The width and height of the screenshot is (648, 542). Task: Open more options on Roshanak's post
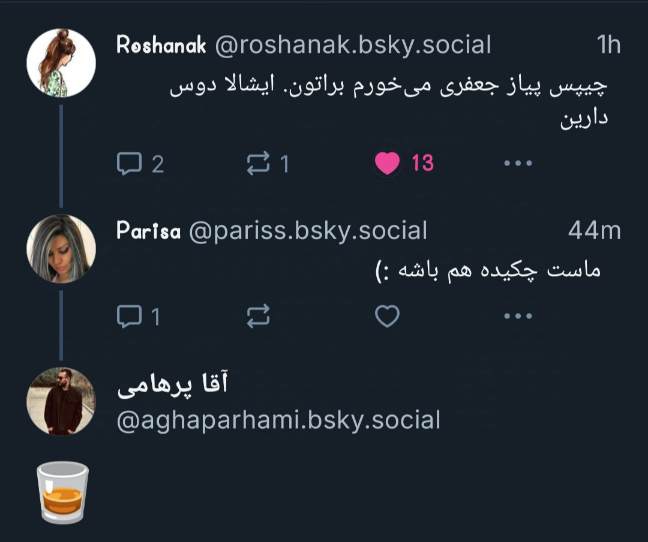coord(517,163)
